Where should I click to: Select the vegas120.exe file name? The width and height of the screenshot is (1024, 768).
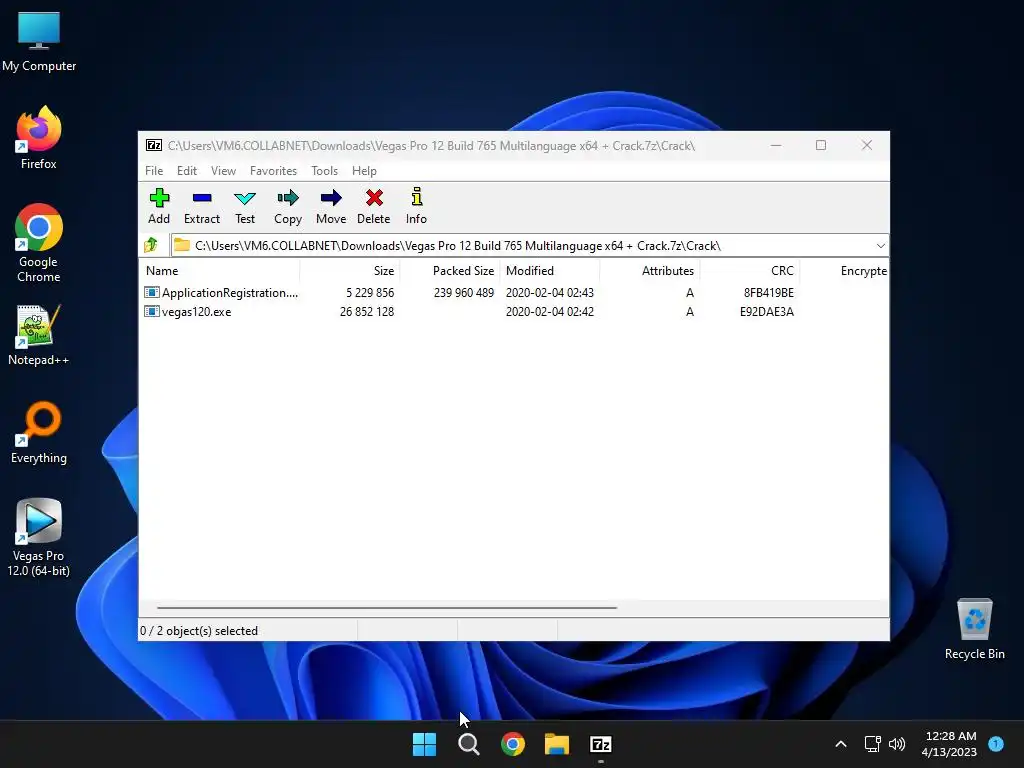[197, 312]
